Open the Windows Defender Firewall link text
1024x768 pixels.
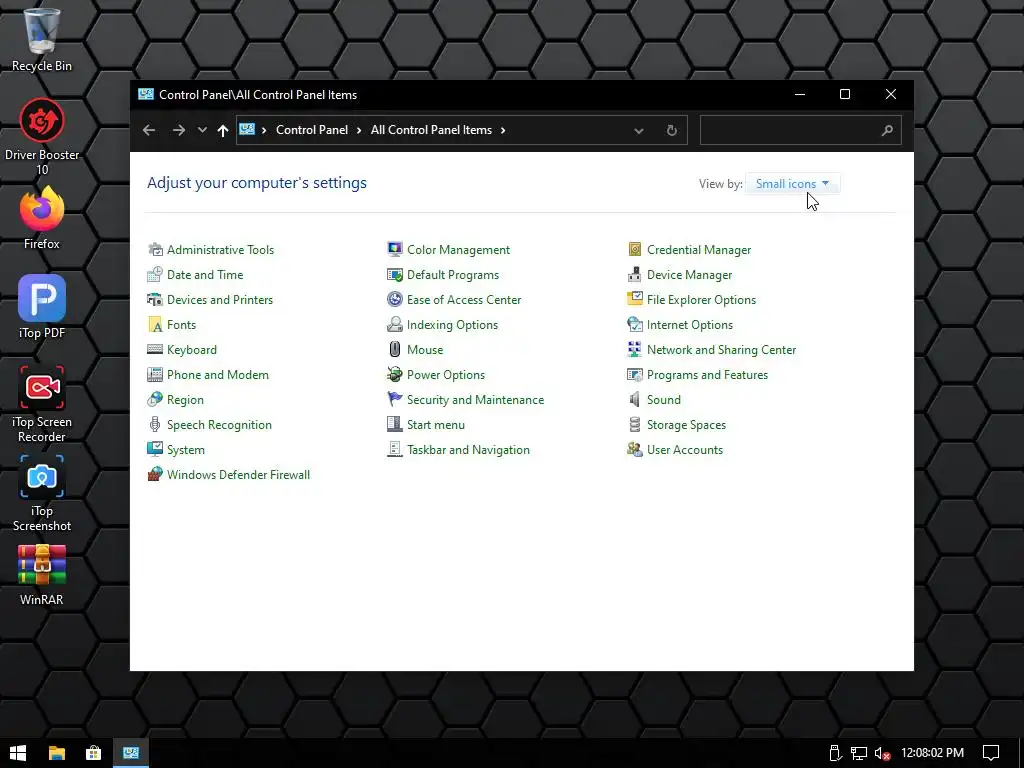coord(238,475)
